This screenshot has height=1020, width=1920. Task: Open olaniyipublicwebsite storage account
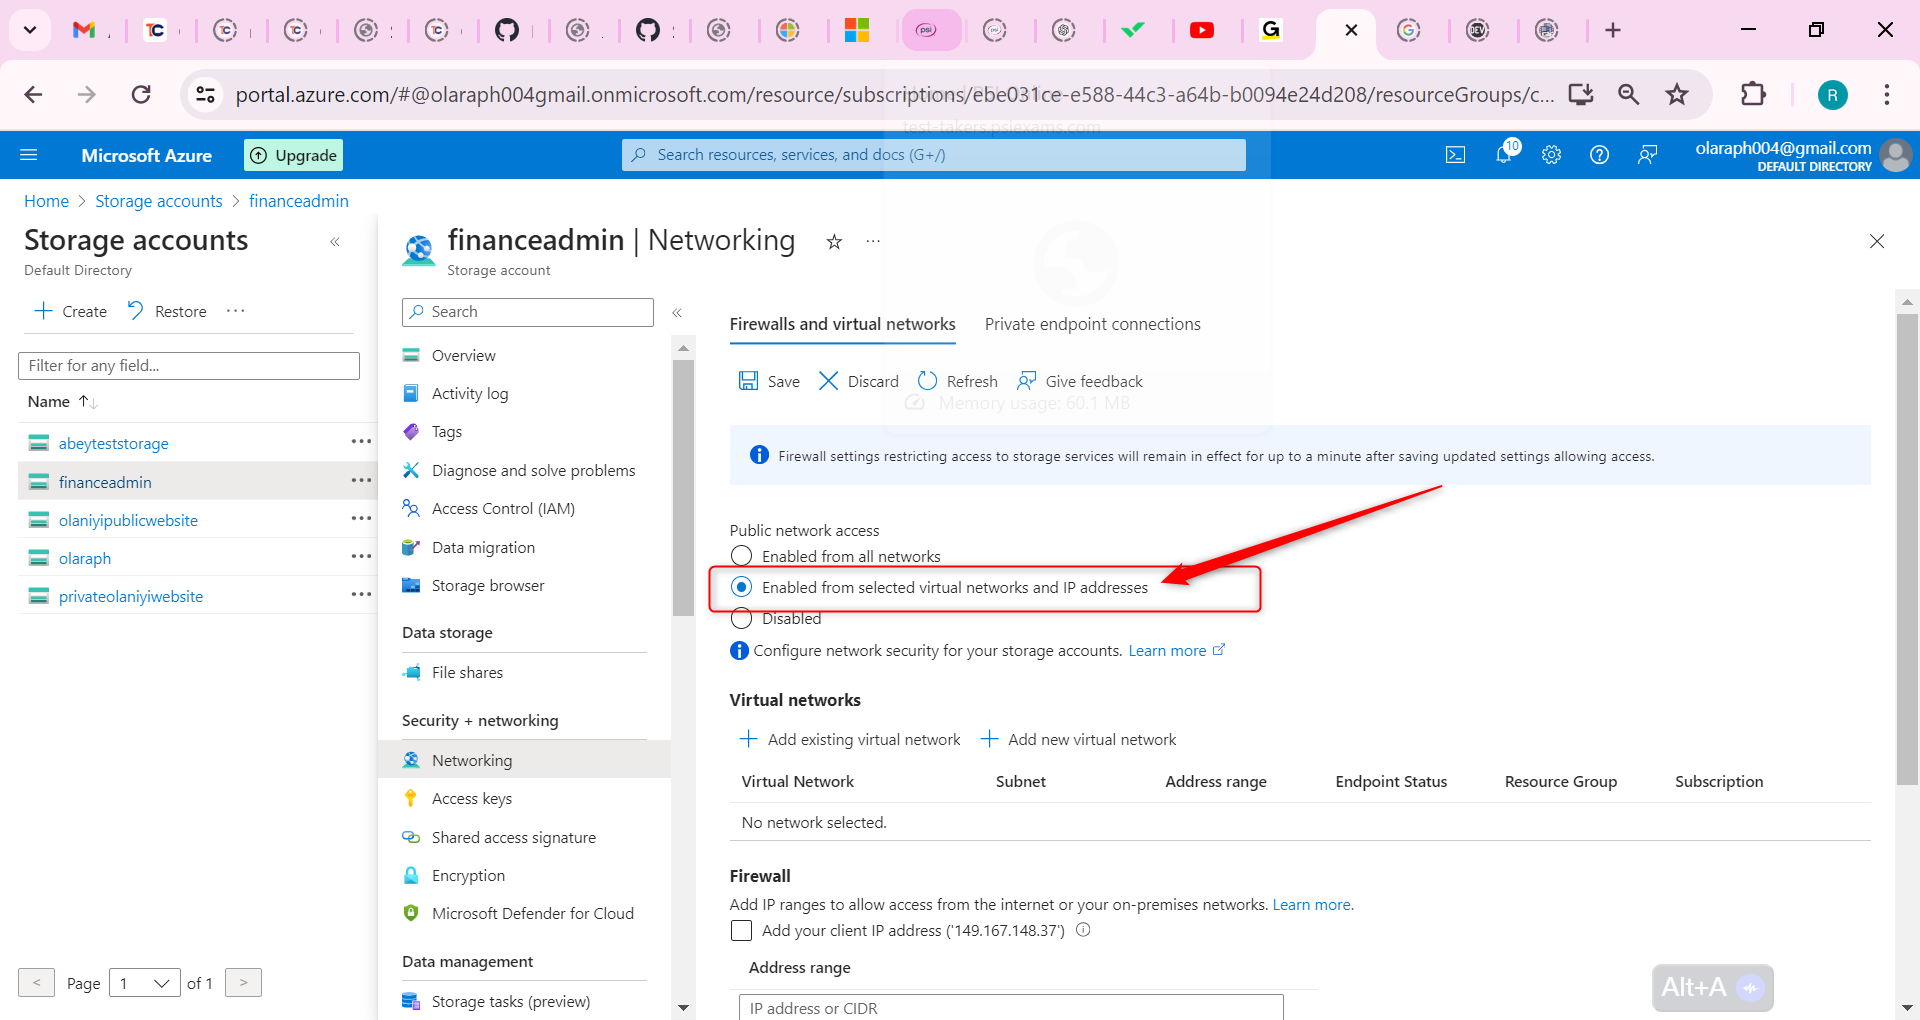pos(128,520)
